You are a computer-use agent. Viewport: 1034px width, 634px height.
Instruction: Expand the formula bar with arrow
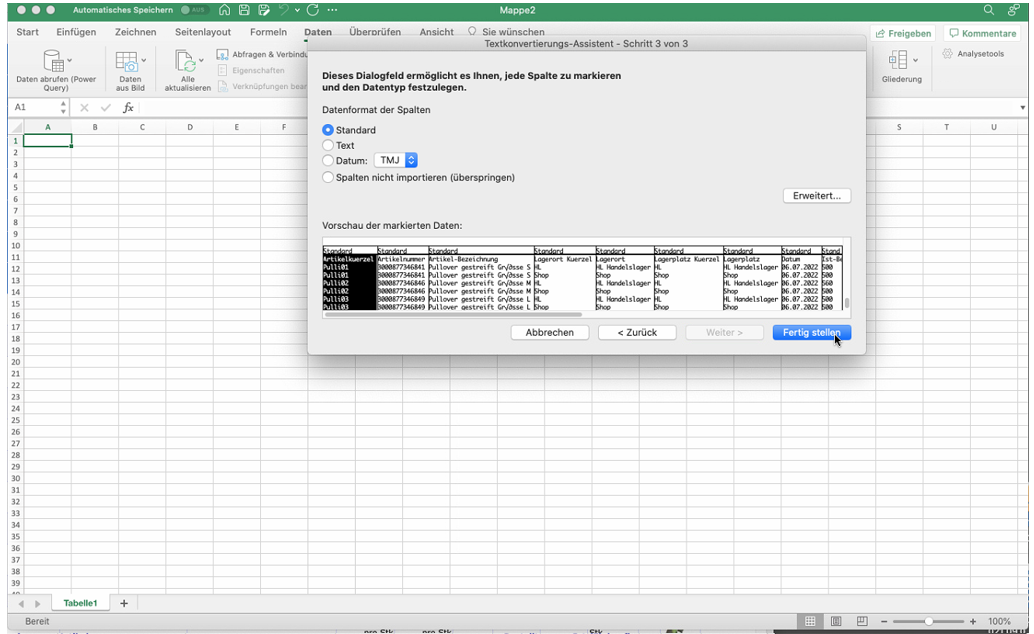pos(1022,108)
